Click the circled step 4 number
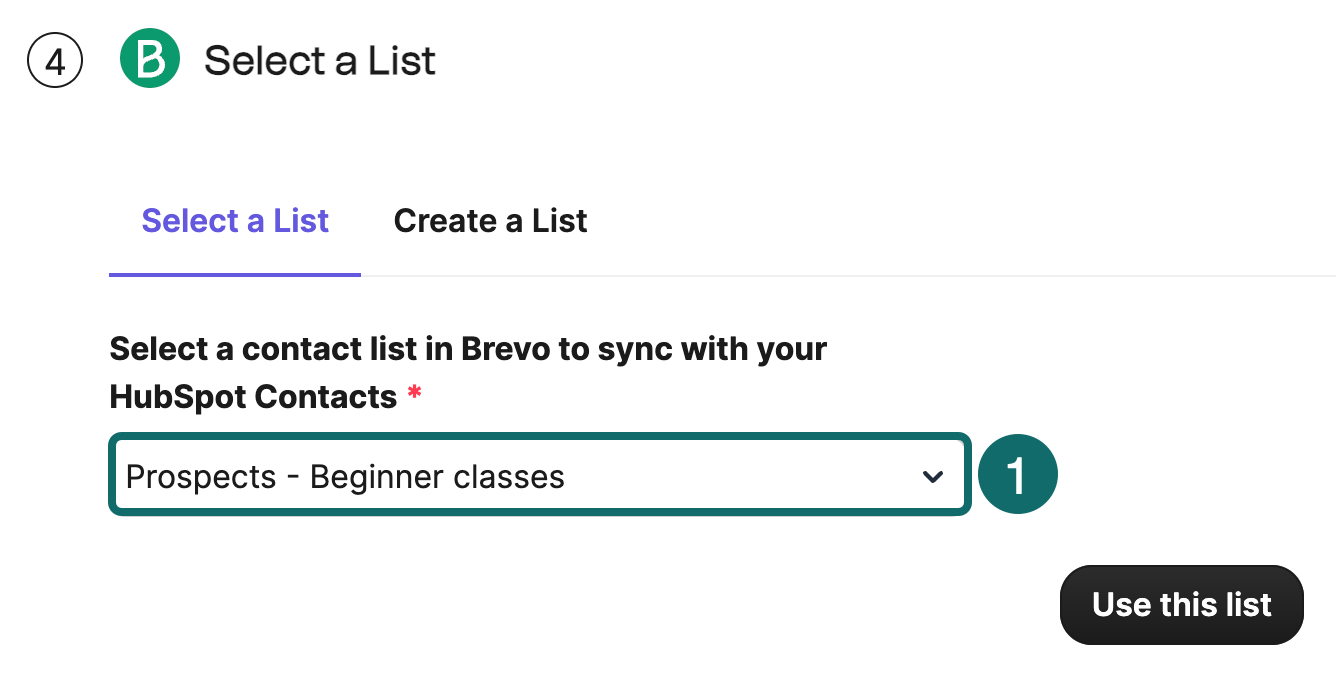This screenshot has height=674, width=1336. (x=55, y=61)
